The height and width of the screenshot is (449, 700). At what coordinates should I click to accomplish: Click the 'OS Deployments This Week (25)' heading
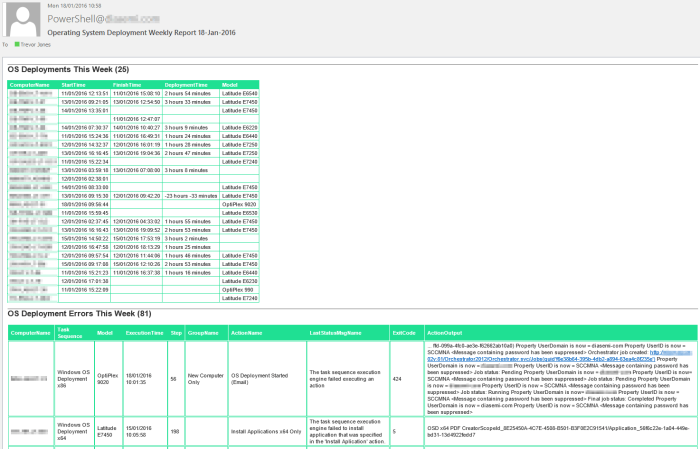pyautogui.click(x=68, y=69)
